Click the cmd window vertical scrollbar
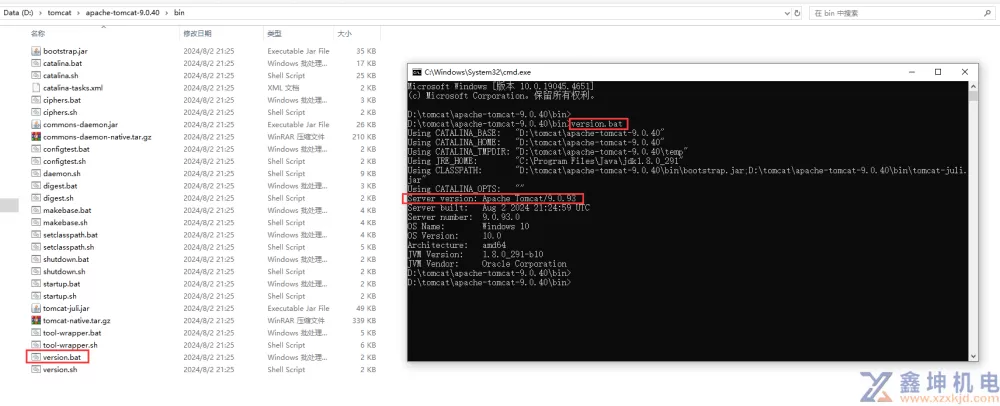Image resolution: width=1000 pixels, height=406 pixels. tap(973, 221)
